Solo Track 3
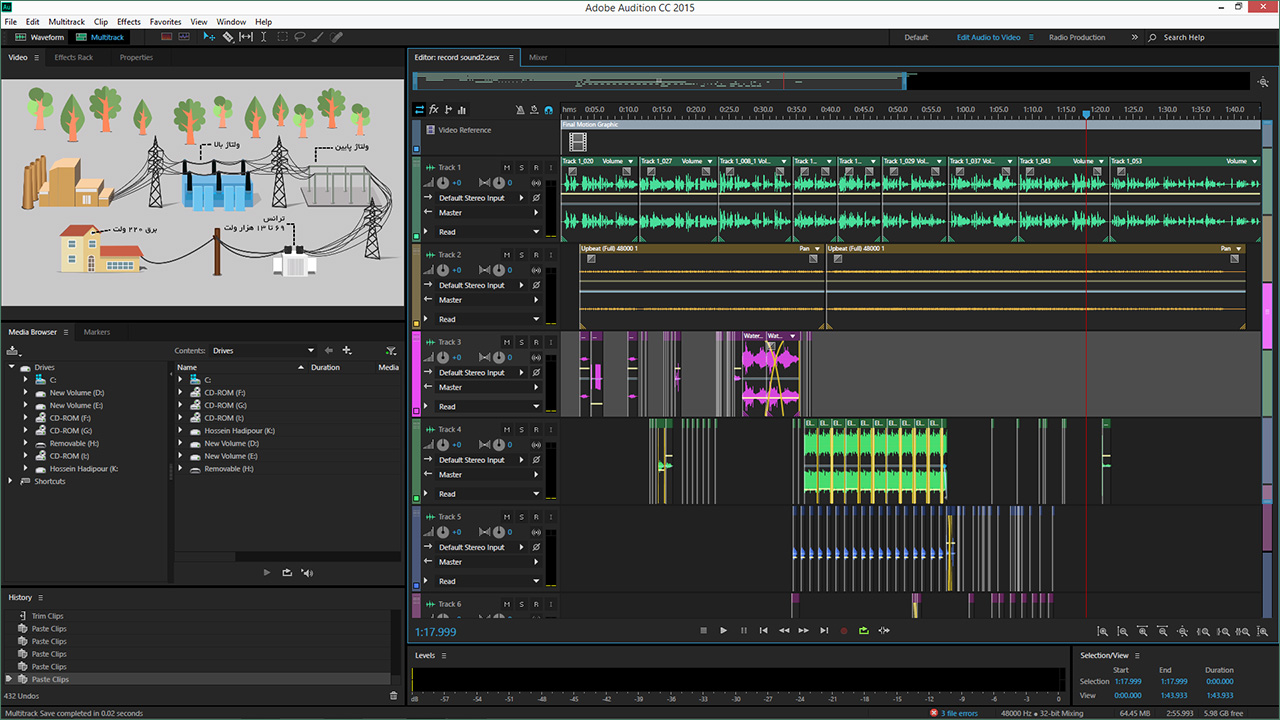 [521, 342]
